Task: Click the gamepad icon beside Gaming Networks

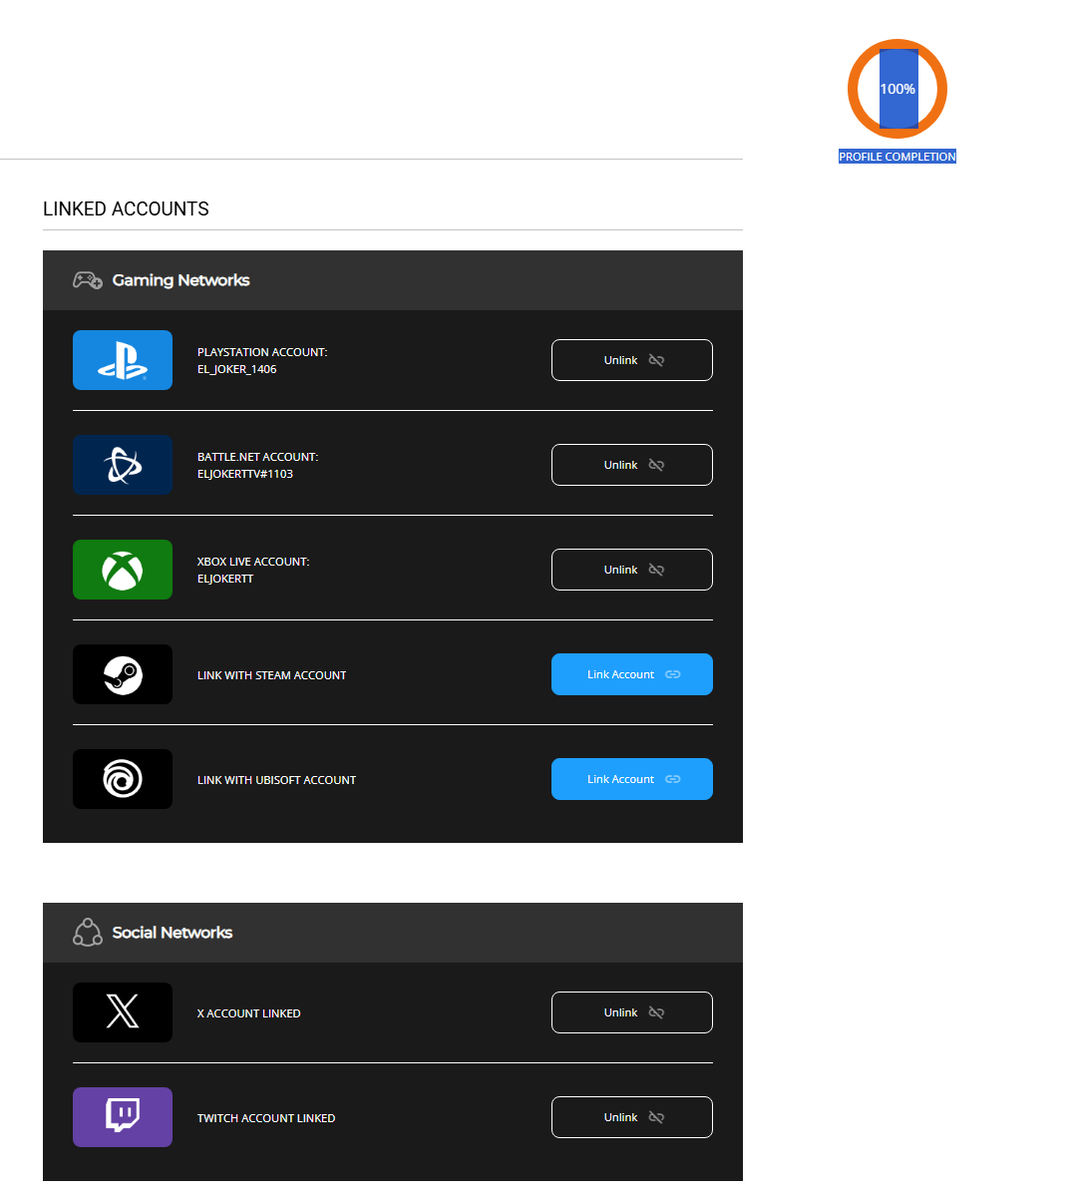Action: (88, 280)
